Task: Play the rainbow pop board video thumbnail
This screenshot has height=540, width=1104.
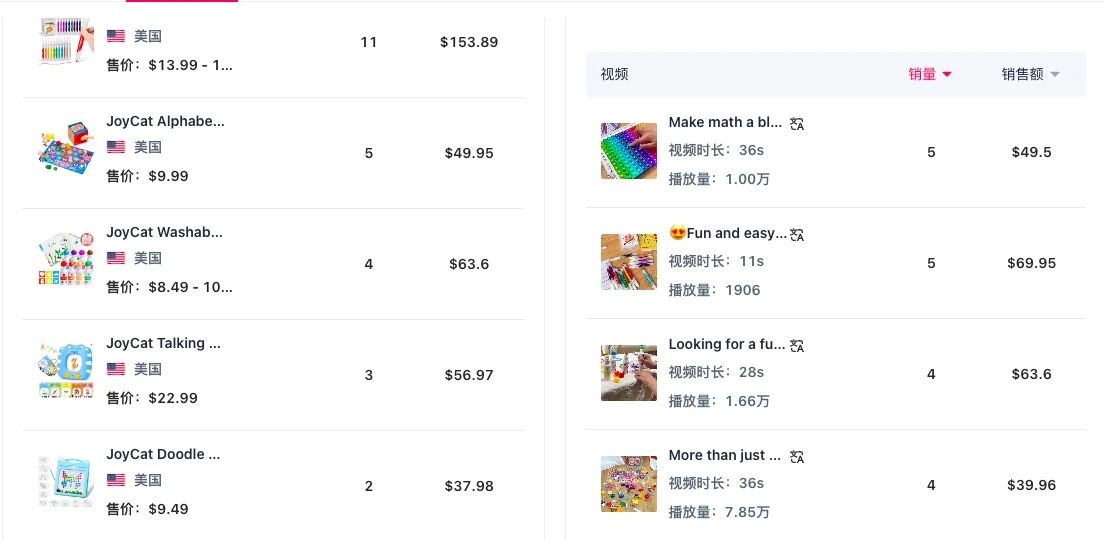Action: [x=629, y=151]
